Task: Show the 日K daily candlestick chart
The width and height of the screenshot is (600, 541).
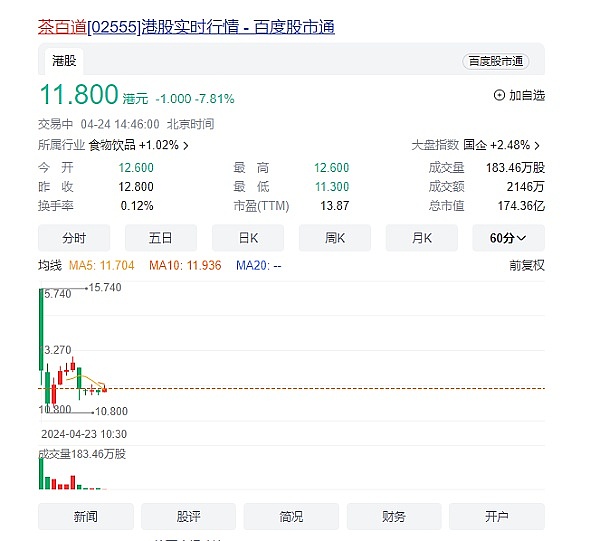Action: (x=248, y=238)
